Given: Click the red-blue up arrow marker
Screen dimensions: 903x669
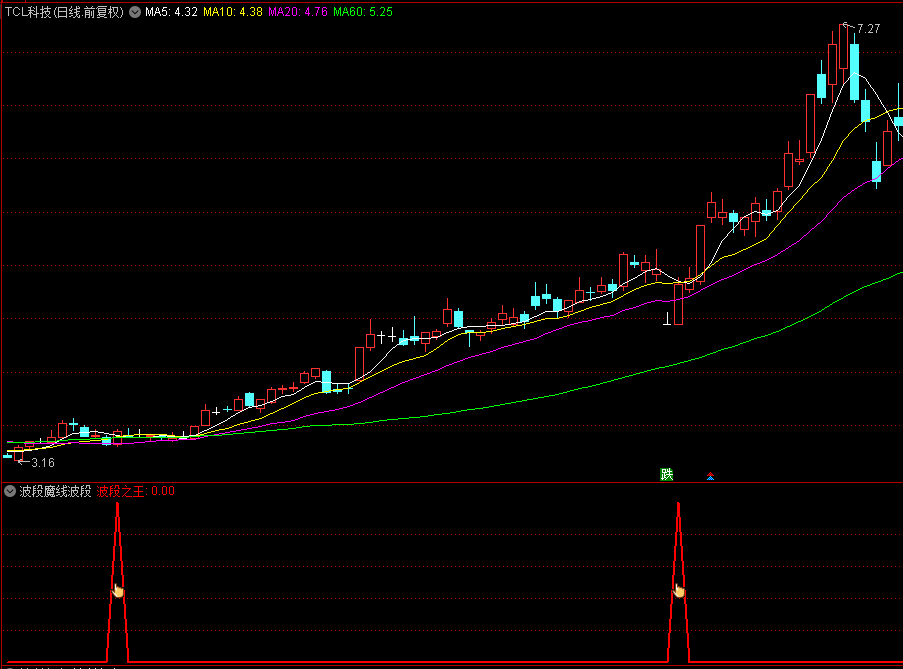Looking at the screenshot, I should [711, 476].
